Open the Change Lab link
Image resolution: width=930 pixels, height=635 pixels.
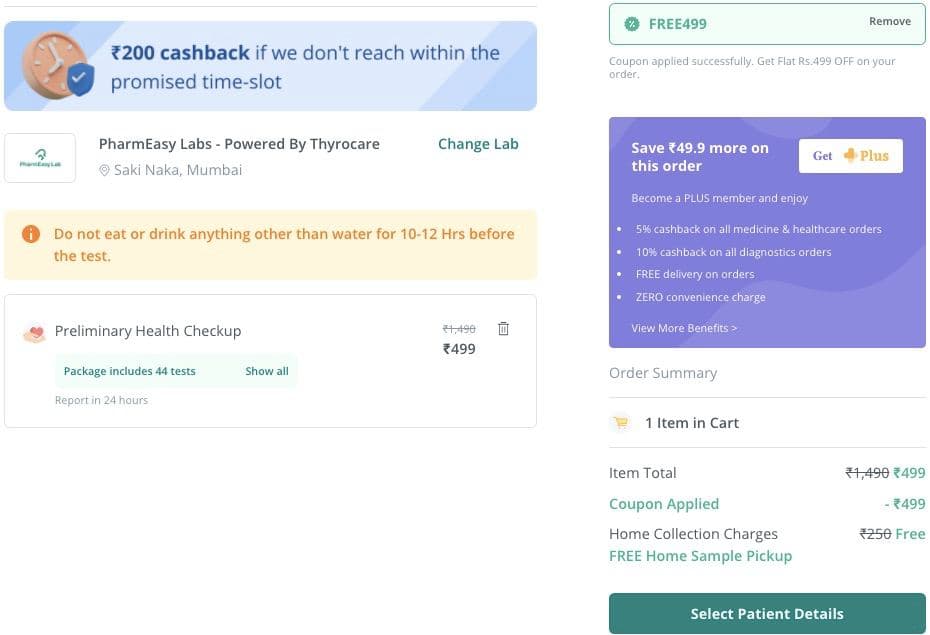[478, 144]
